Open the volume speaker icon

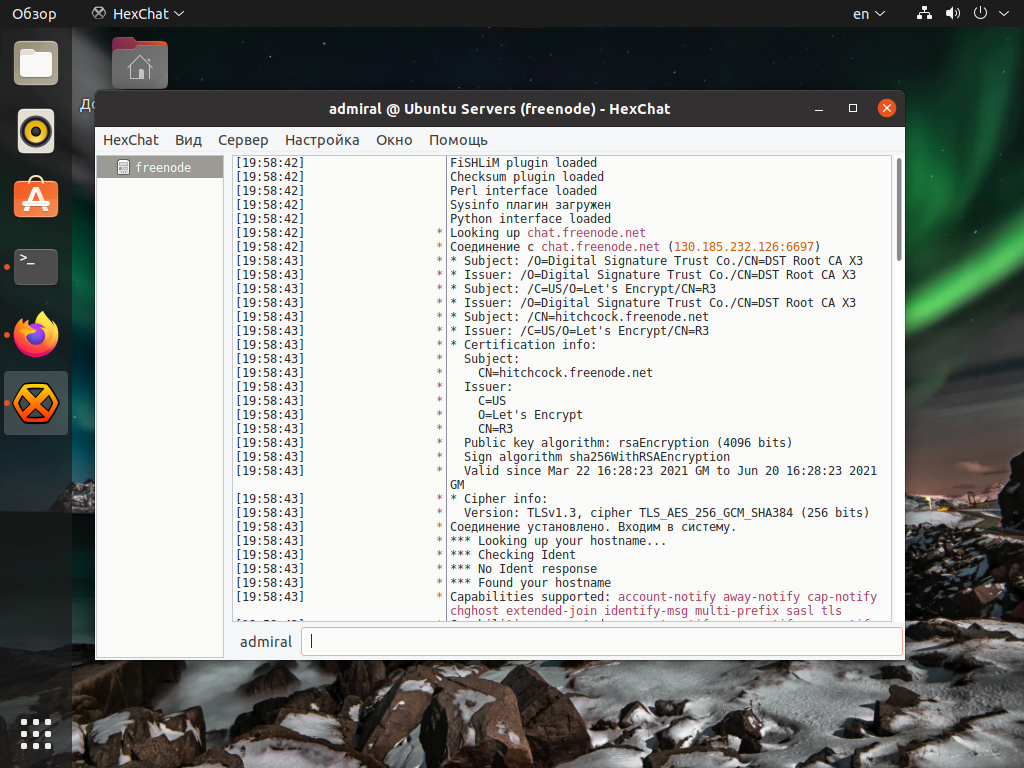[x=952, y=14]
